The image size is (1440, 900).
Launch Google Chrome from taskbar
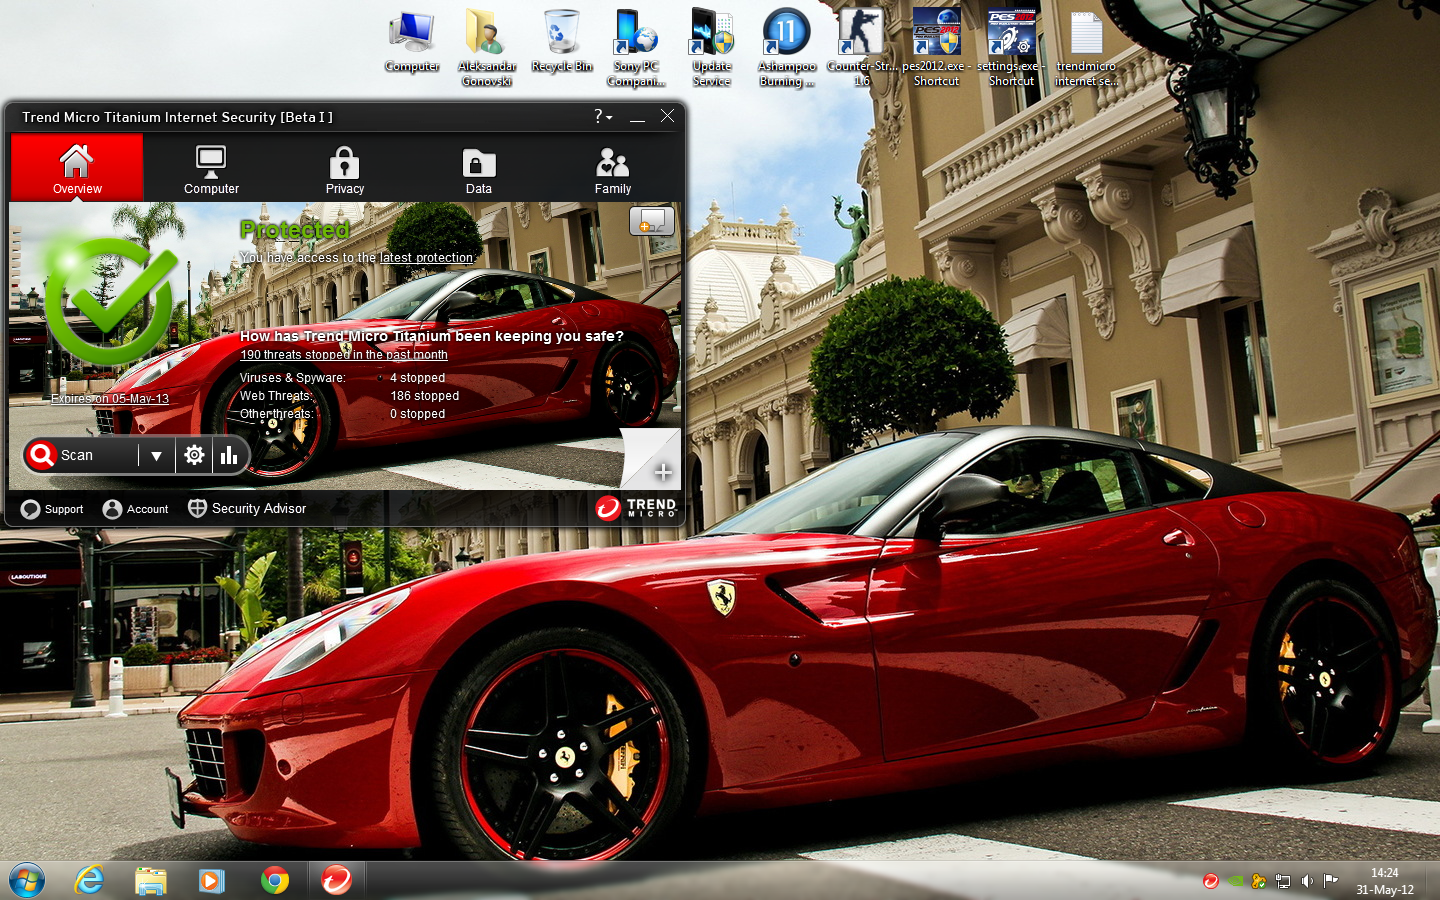(274, 880)
